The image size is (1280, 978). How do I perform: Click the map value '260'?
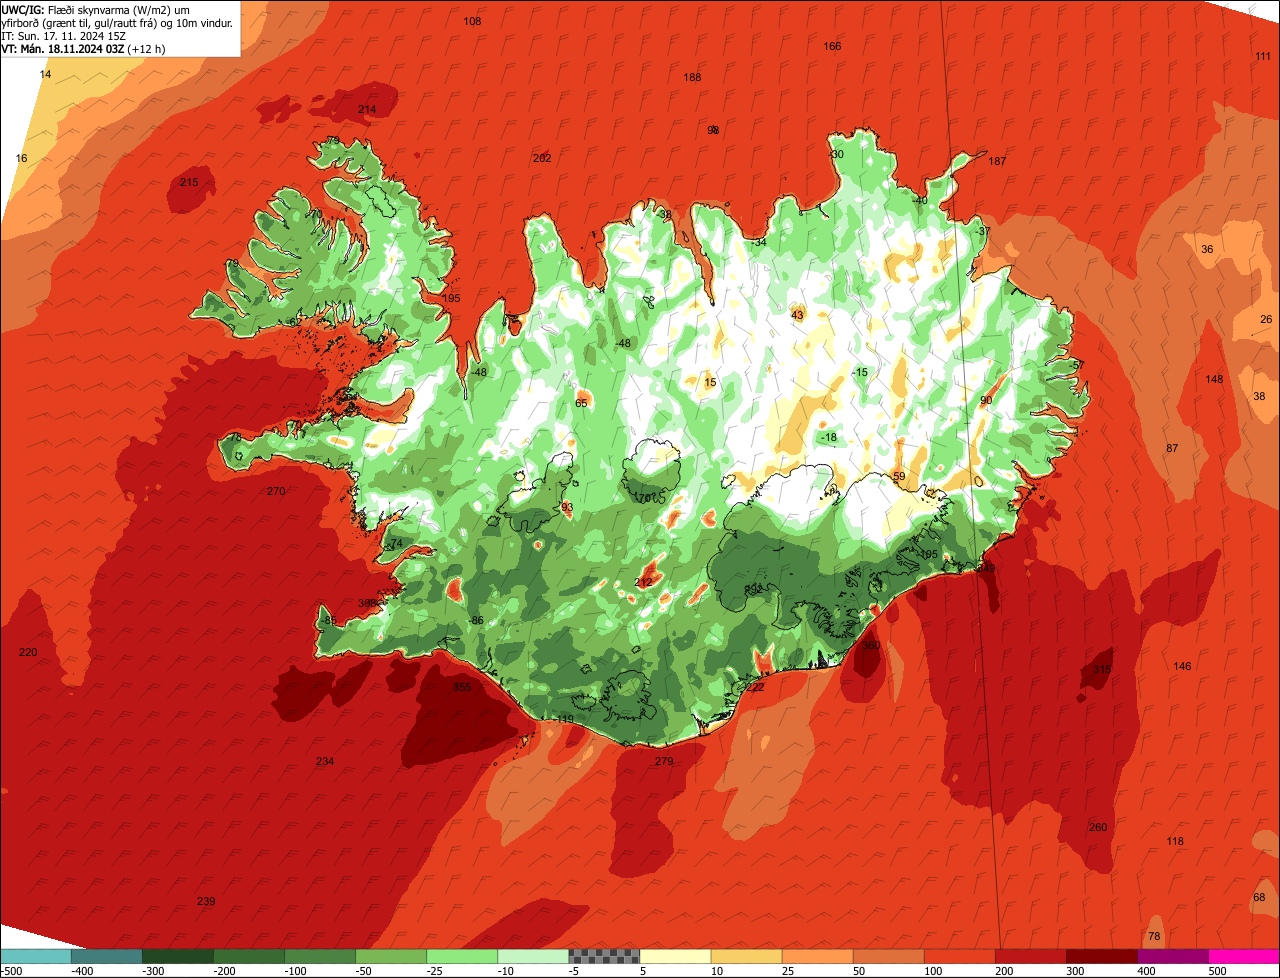click(x=1098, y=827)
